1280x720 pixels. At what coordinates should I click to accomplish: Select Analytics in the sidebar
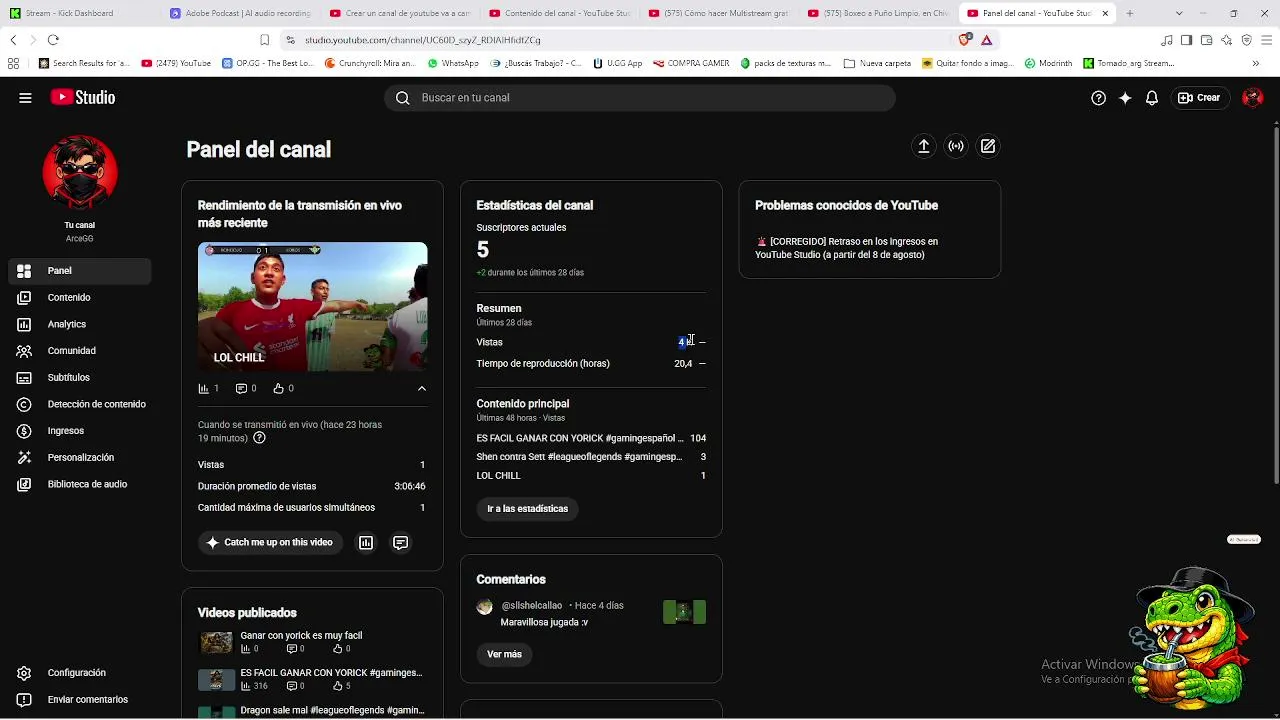click(x=80, y=324)
